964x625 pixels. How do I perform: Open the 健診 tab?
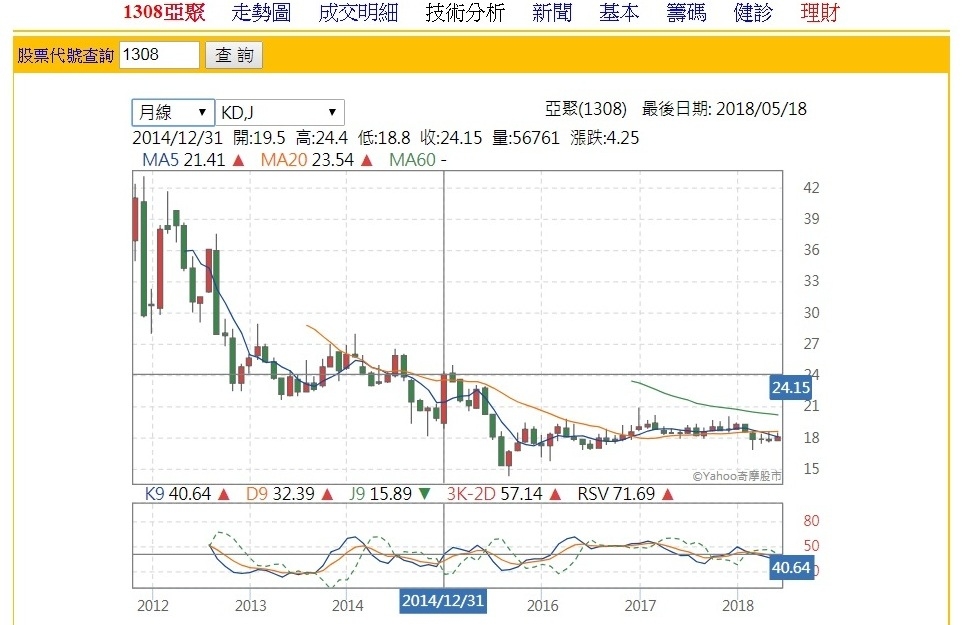pyautogui.click(x=753, y=12)
